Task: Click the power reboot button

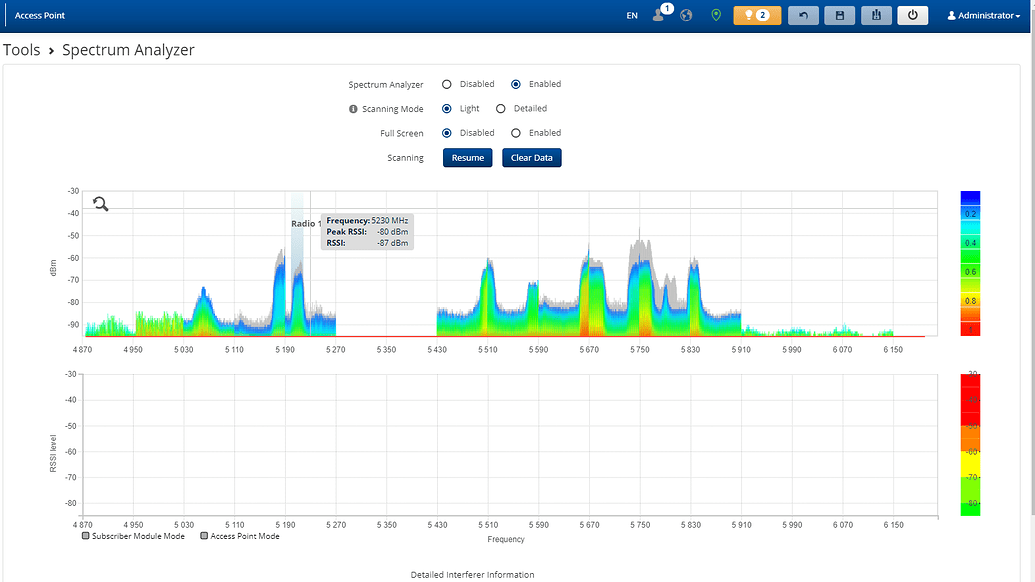Action: (912, 16)
